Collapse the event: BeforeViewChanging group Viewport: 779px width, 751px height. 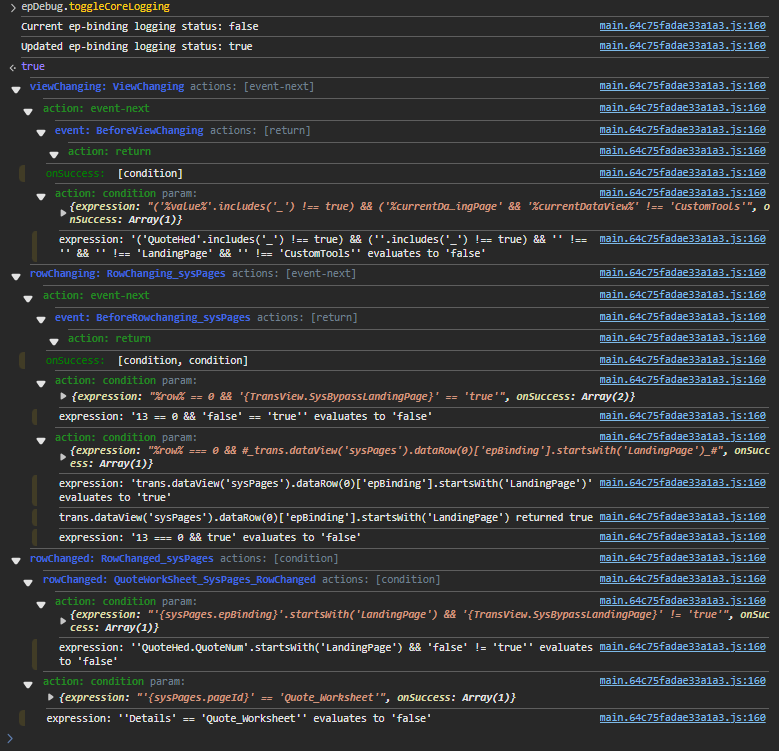41,133
